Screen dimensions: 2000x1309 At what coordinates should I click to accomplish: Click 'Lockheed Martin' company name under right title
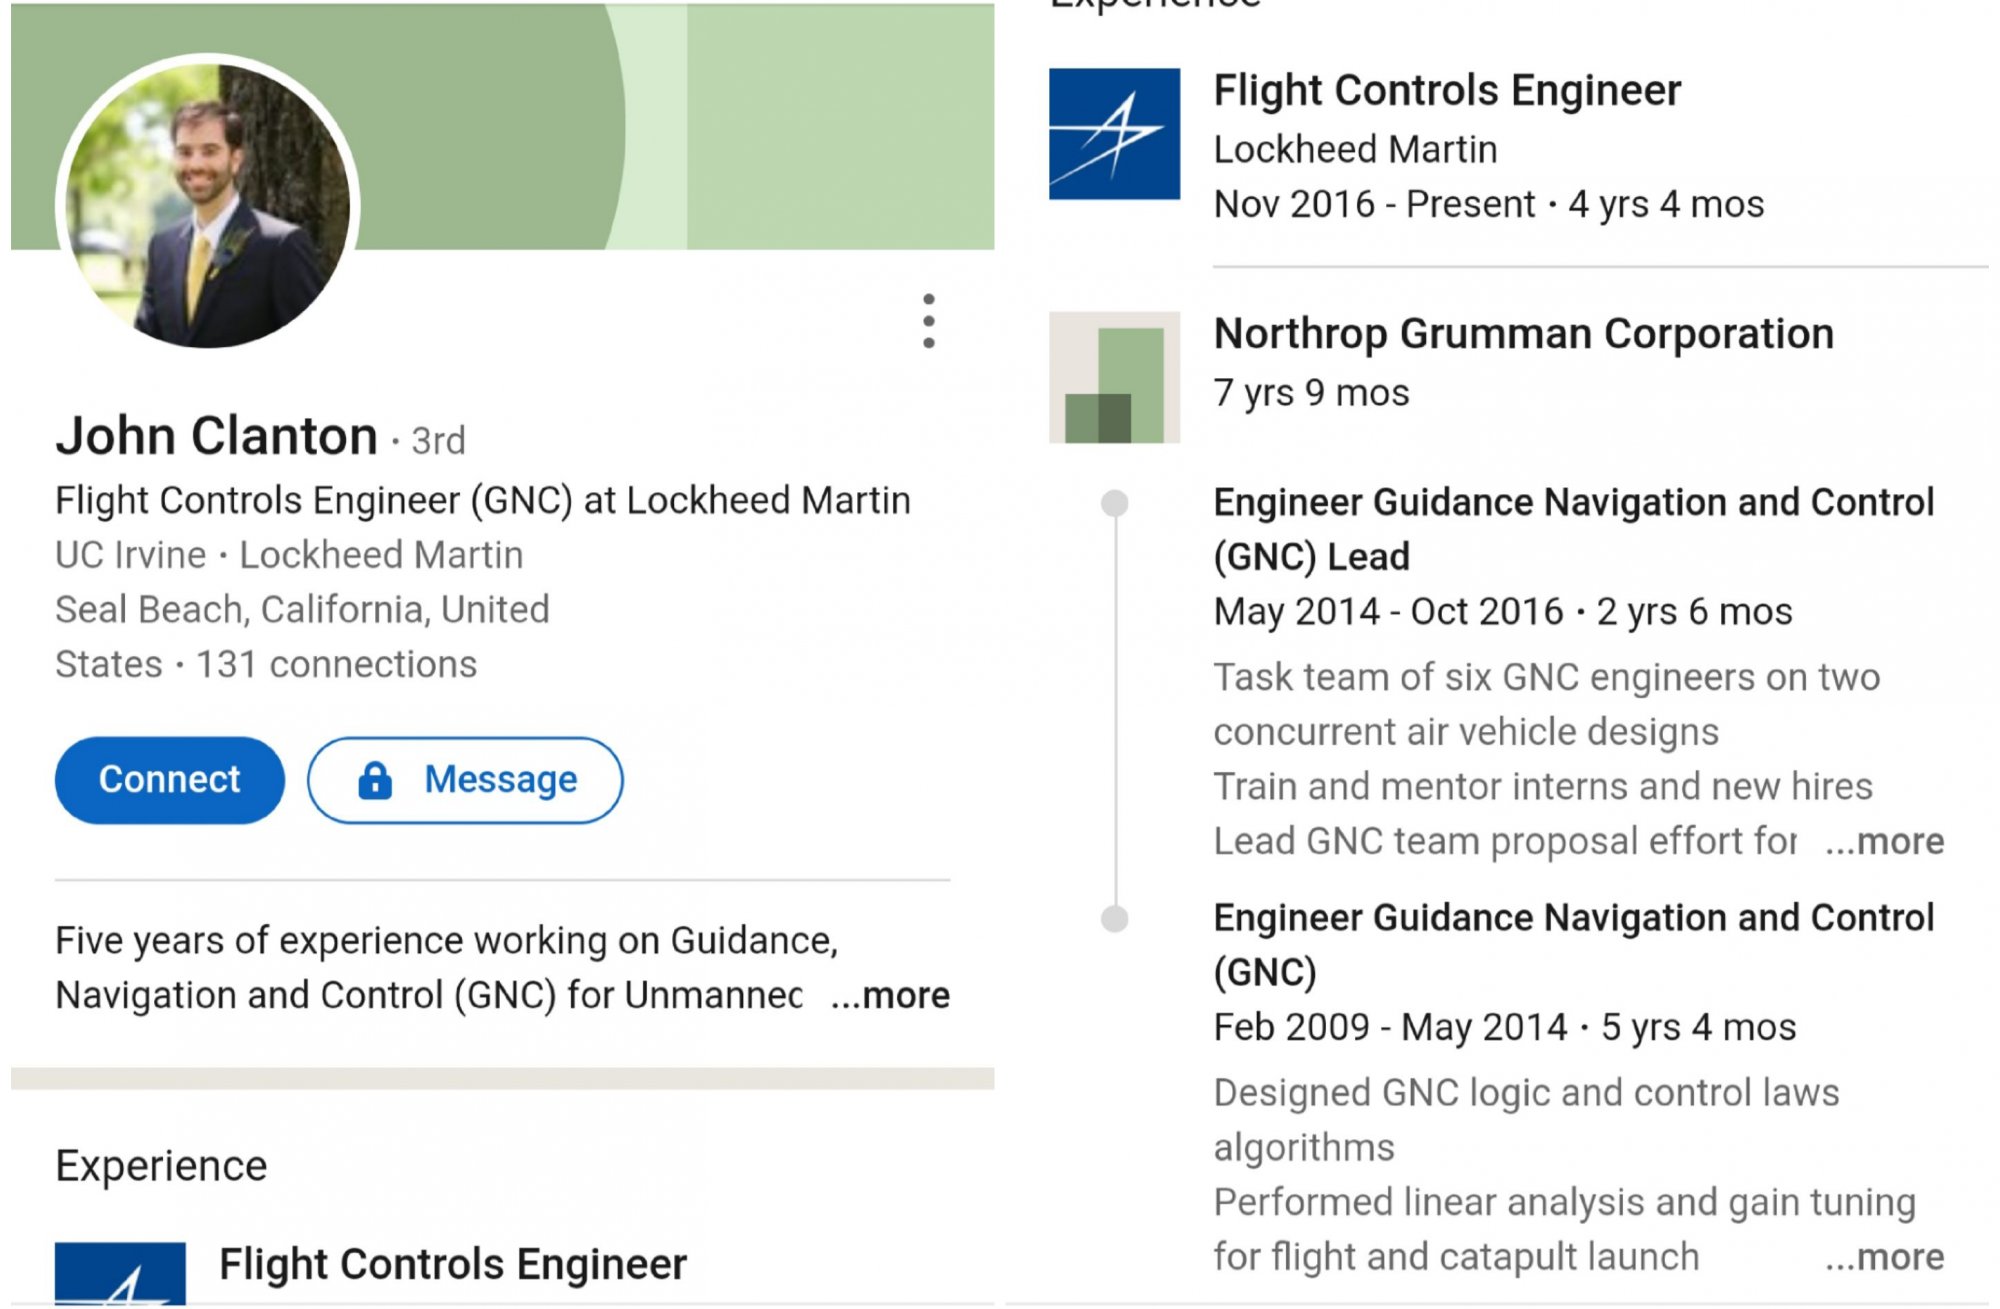pyautogui.click(x=1355, y=149)
